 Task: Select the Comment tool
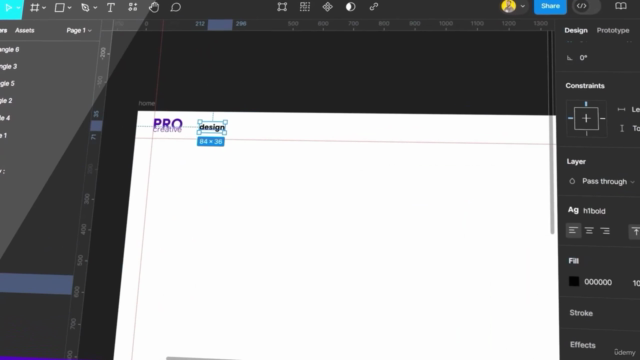pos(176,7)
